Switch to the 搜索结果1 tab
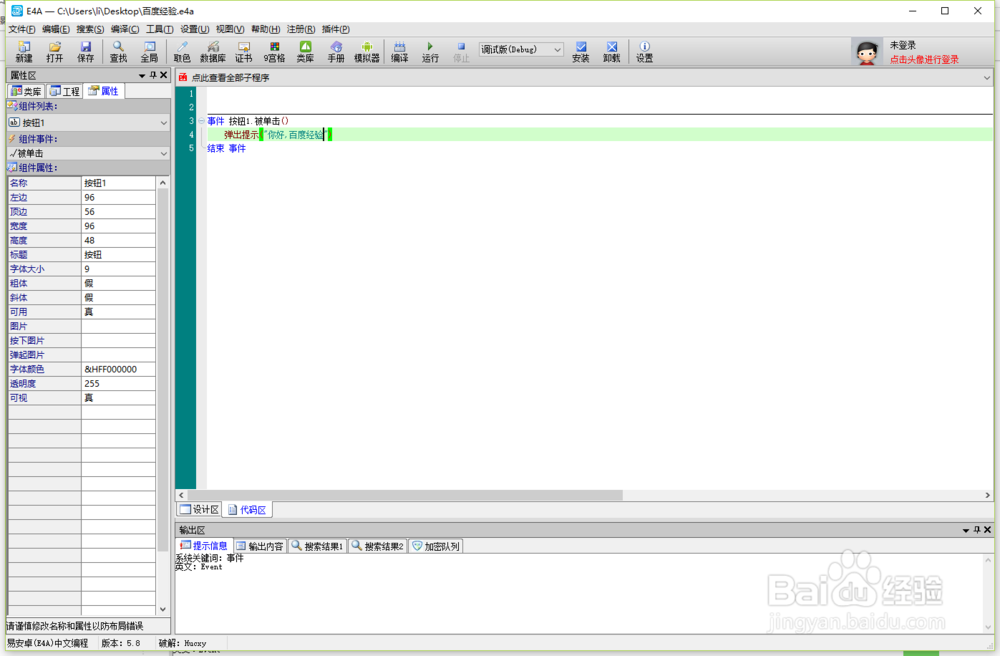The width and height of the screenshot is (1000, 656). tap(318, 546)
